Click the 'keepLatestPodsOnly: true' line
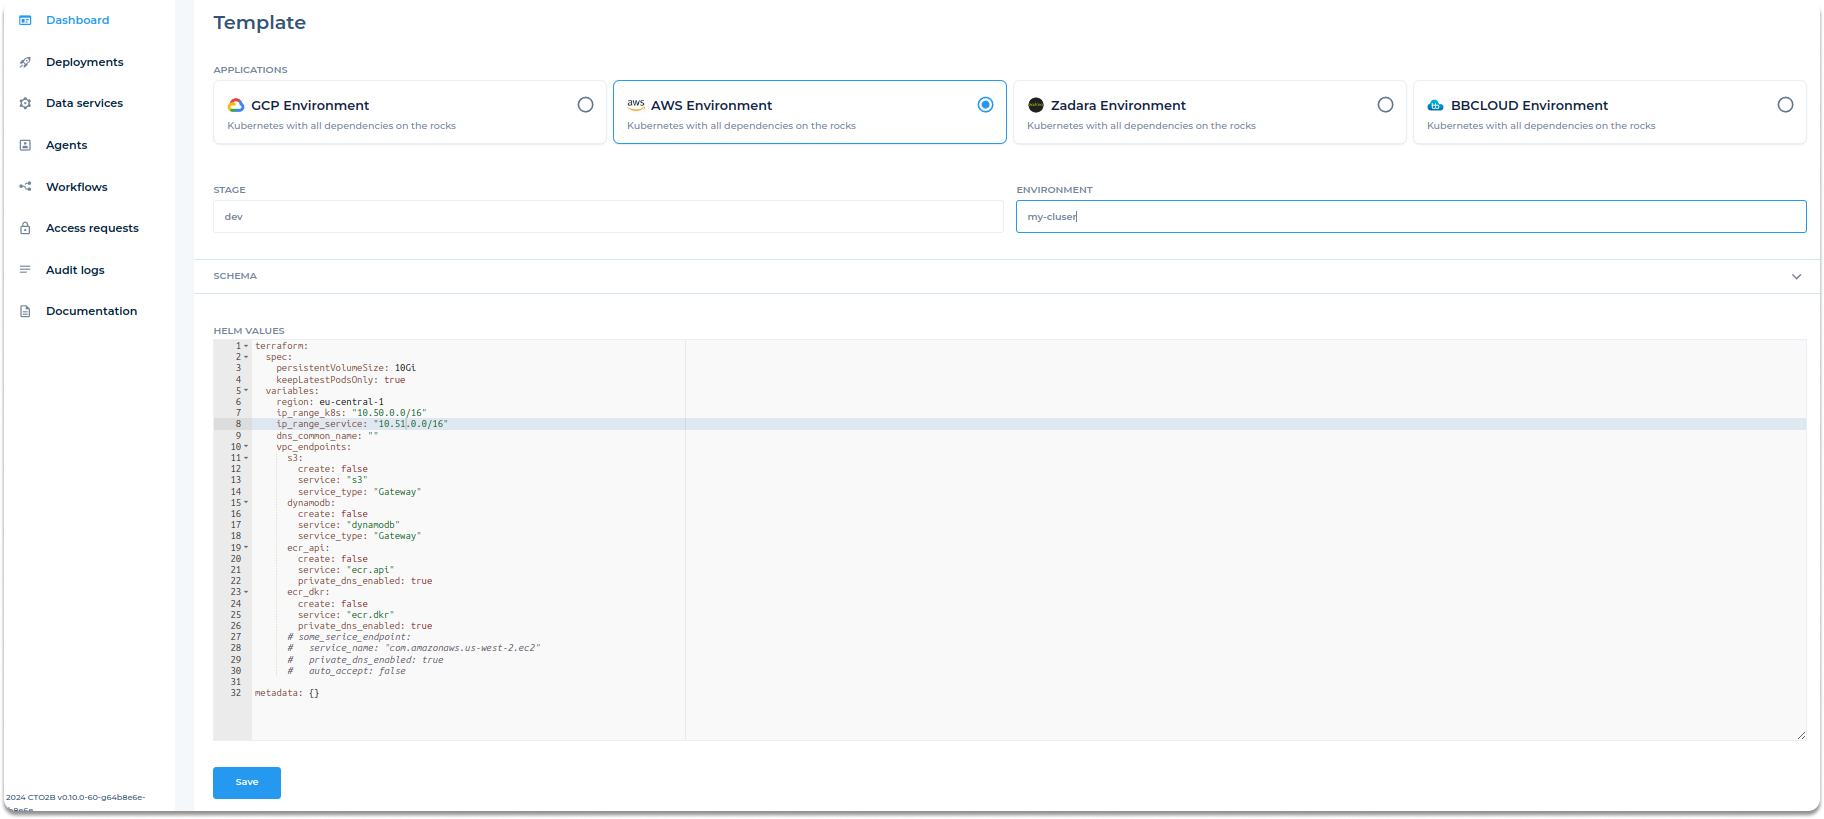This screenshot has height=819, width=1824. [x=341, y=380]
